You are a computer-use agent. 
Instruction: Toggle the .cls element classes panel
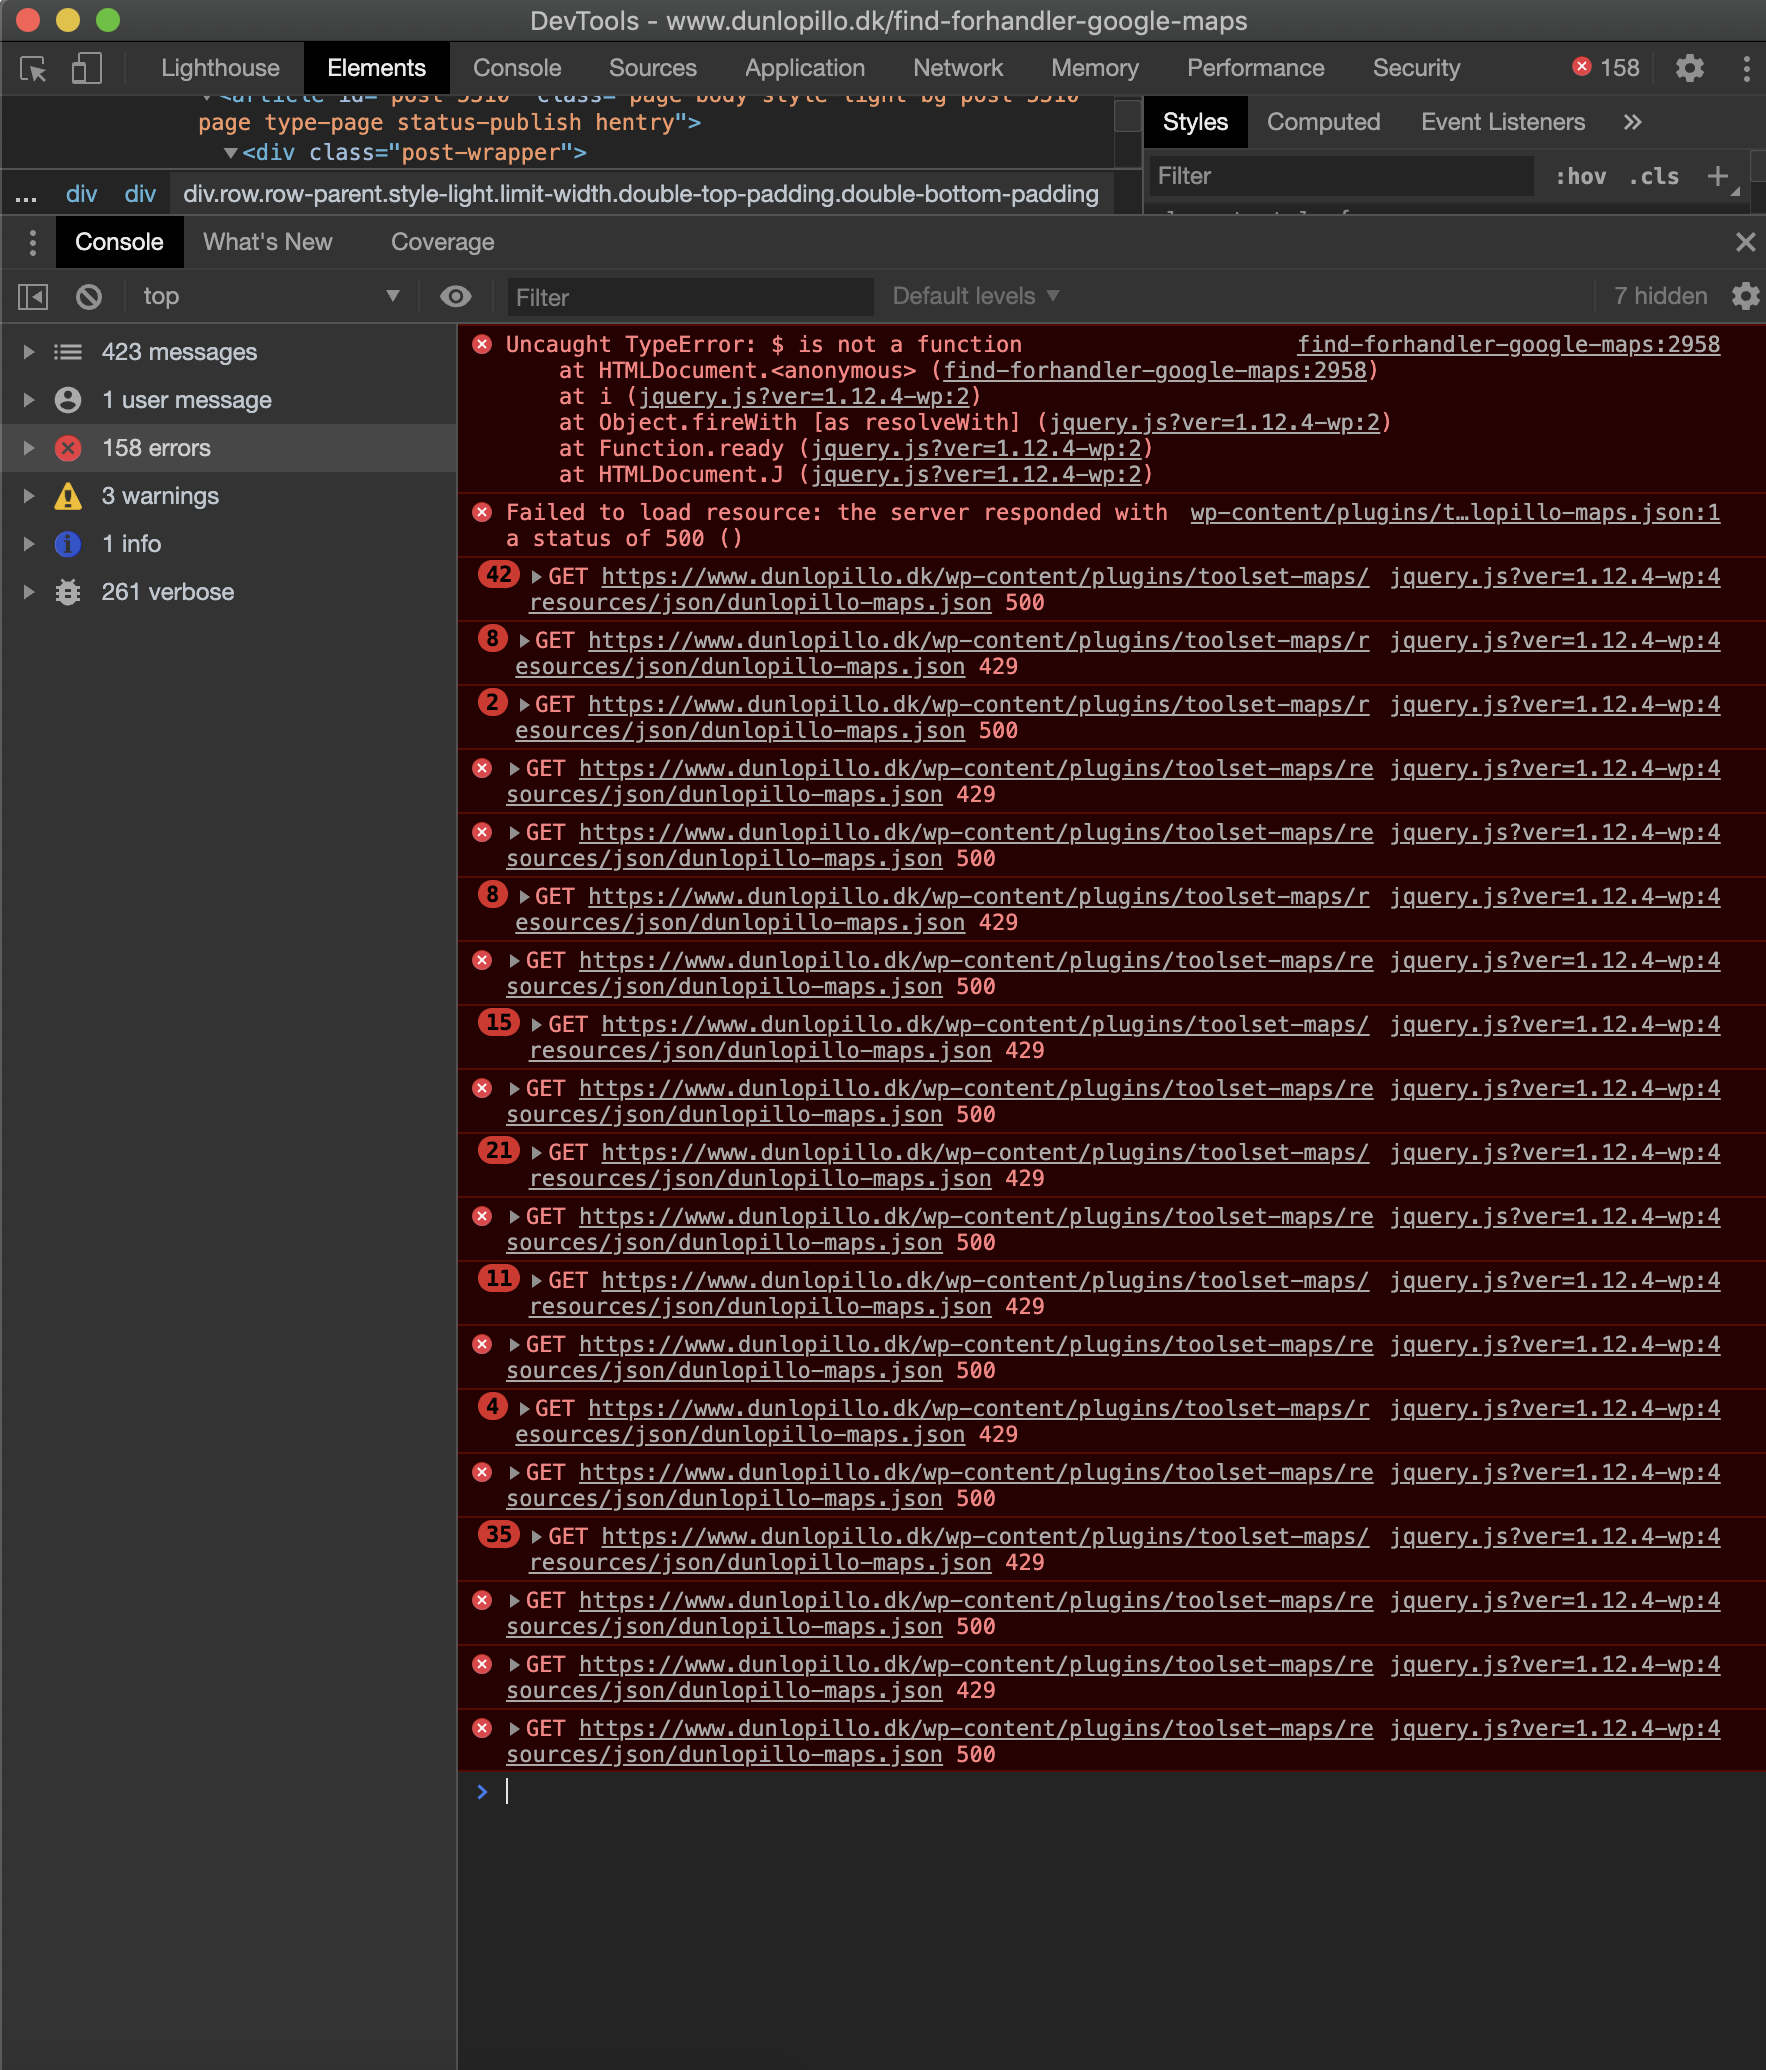coord(1654,176)
